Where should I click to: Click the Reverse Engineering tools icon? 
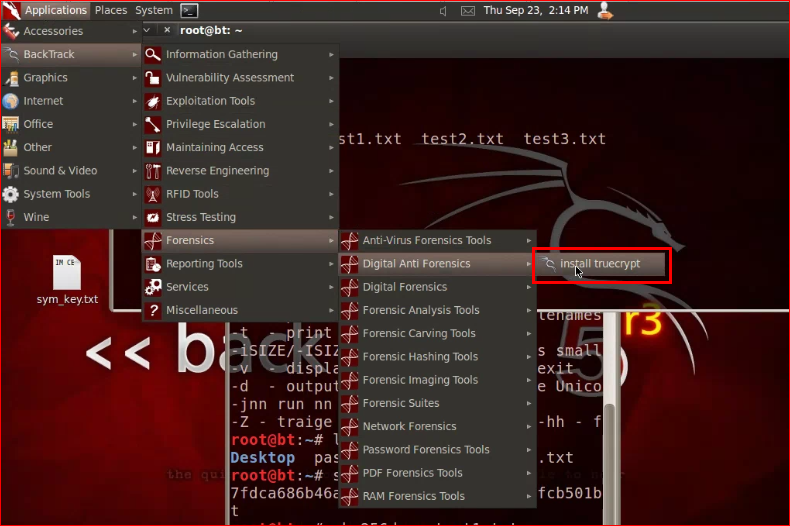[x=153, y=171]
